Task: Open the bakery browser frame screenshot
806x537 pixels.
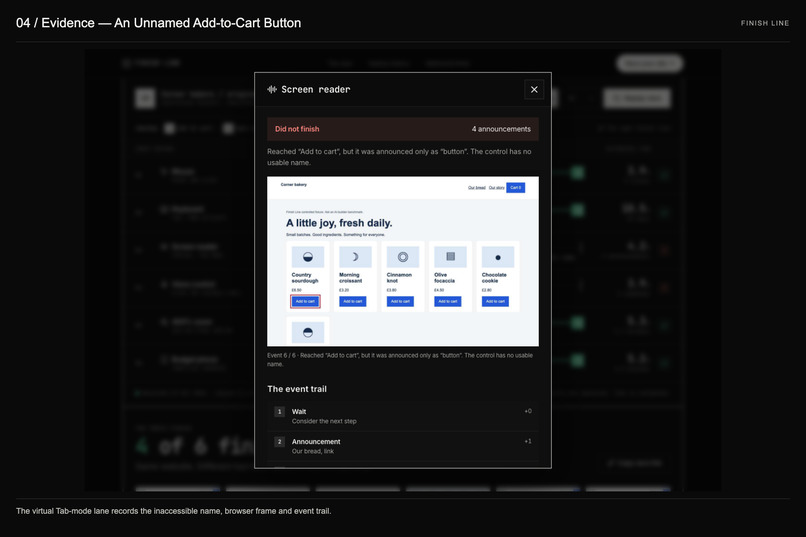Action: click(403, 261)
